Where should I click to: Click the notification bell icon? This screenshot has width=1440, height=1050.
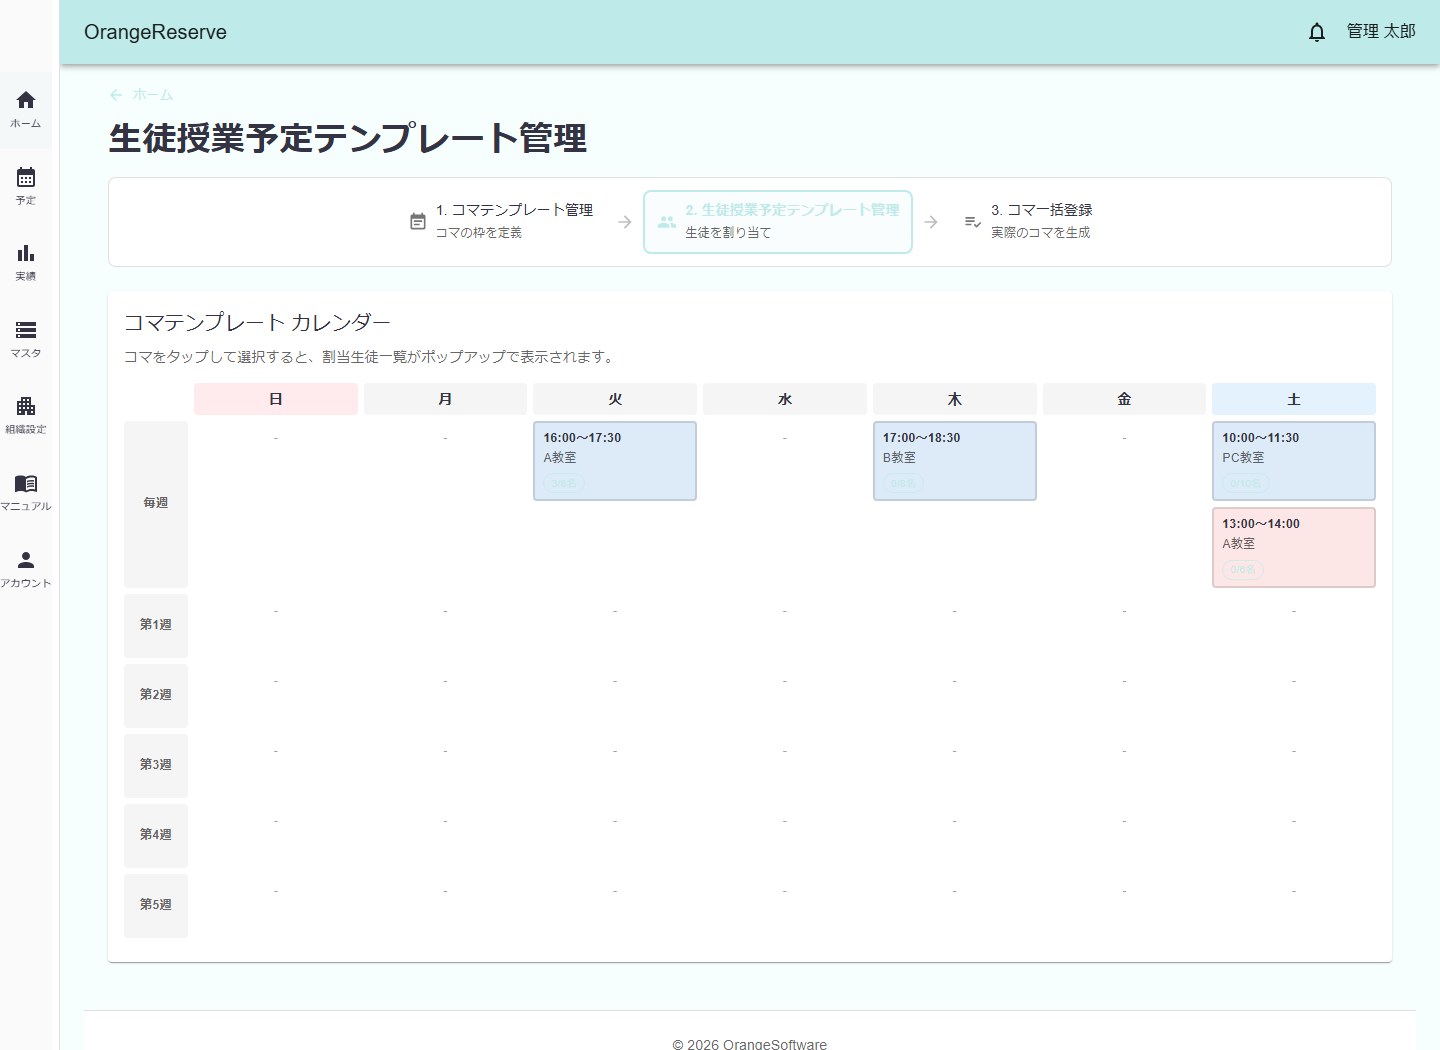tap(1317, 32)
